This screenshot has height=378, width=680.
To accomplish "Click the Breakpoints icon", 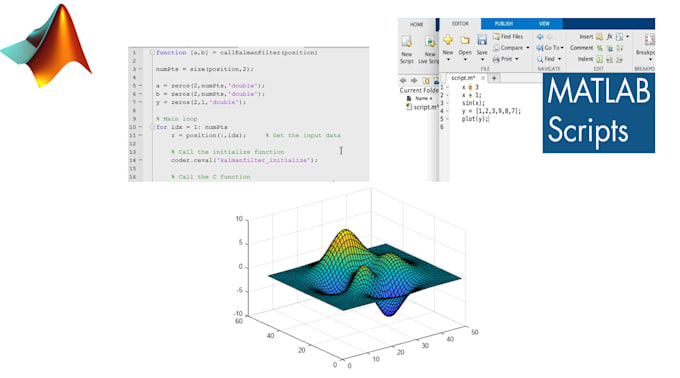I will tap(650, 39).
